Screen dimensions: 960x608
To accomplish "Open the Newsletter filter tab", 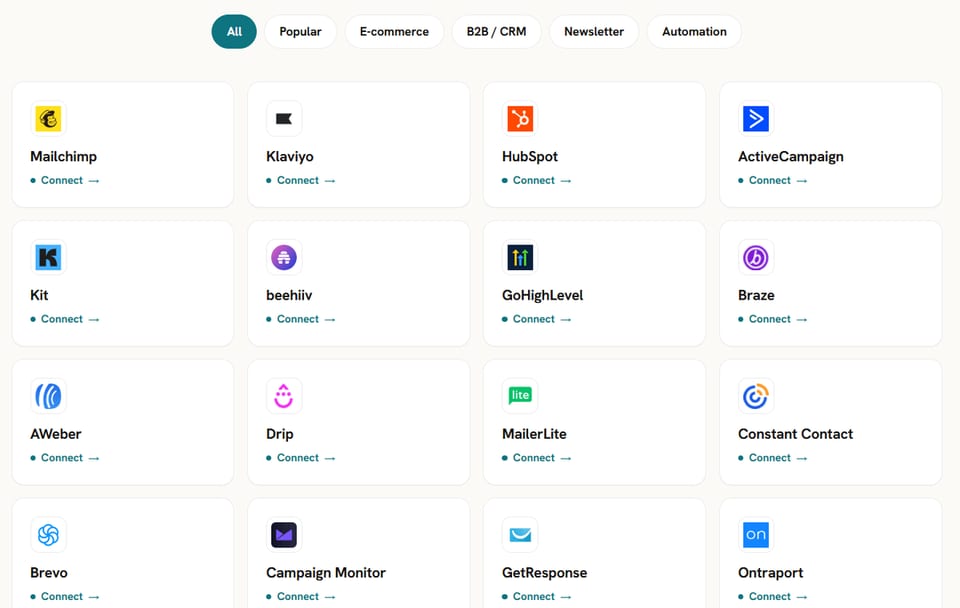I will point(594,32).
